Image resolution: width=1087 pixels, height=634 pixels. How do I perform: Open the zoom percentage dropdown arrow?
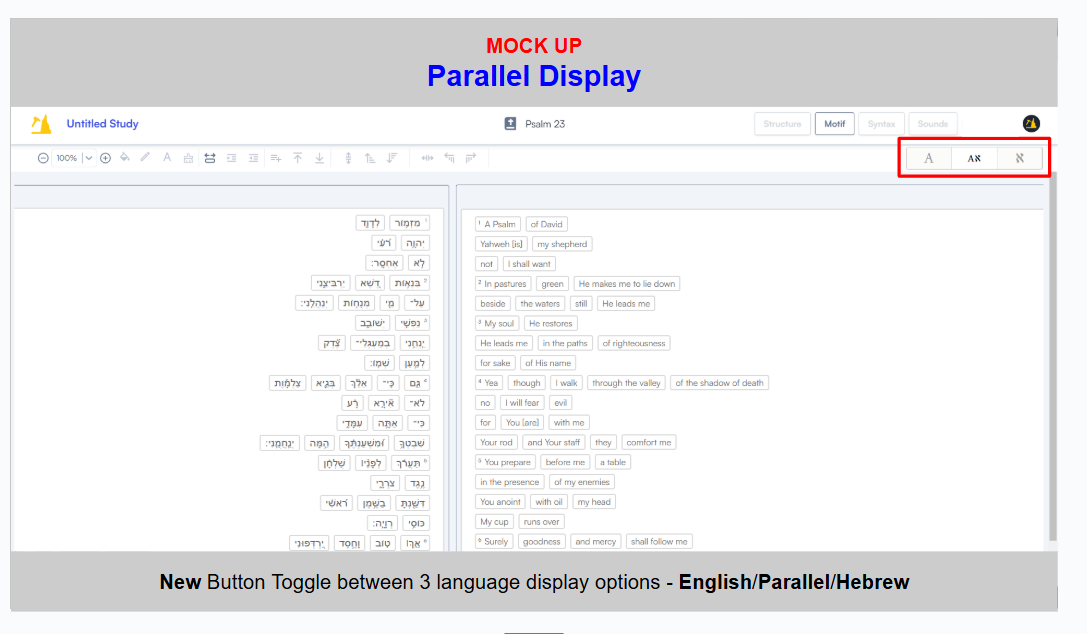click(x=88, y=158)
